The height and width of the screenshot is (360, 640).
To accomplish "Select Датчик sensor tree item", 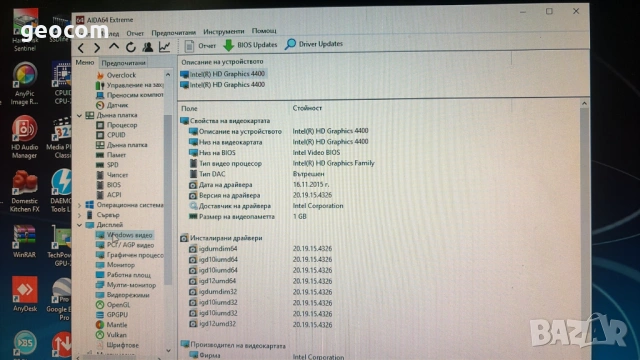I will tap(112, 105).
